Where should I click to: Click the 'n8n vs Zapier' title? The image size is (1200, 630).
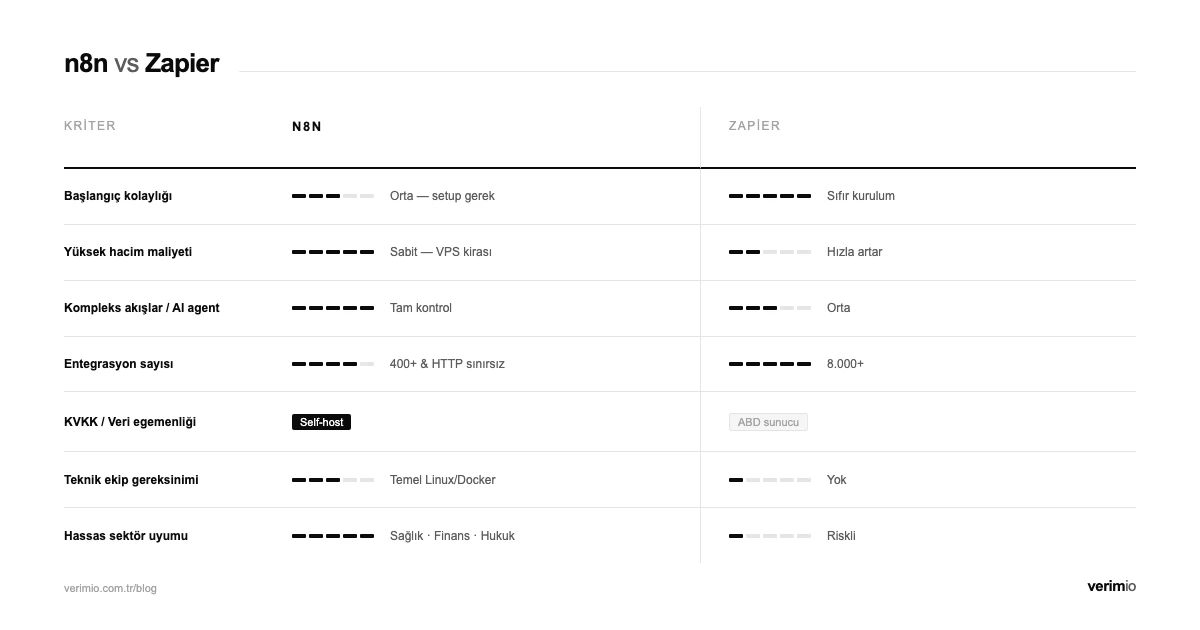(141, 64)
